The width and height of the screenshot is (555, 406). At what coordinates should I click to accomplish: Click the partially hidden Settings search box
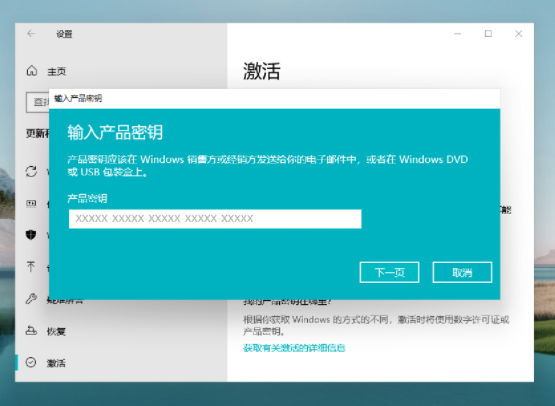click(38, 102)
